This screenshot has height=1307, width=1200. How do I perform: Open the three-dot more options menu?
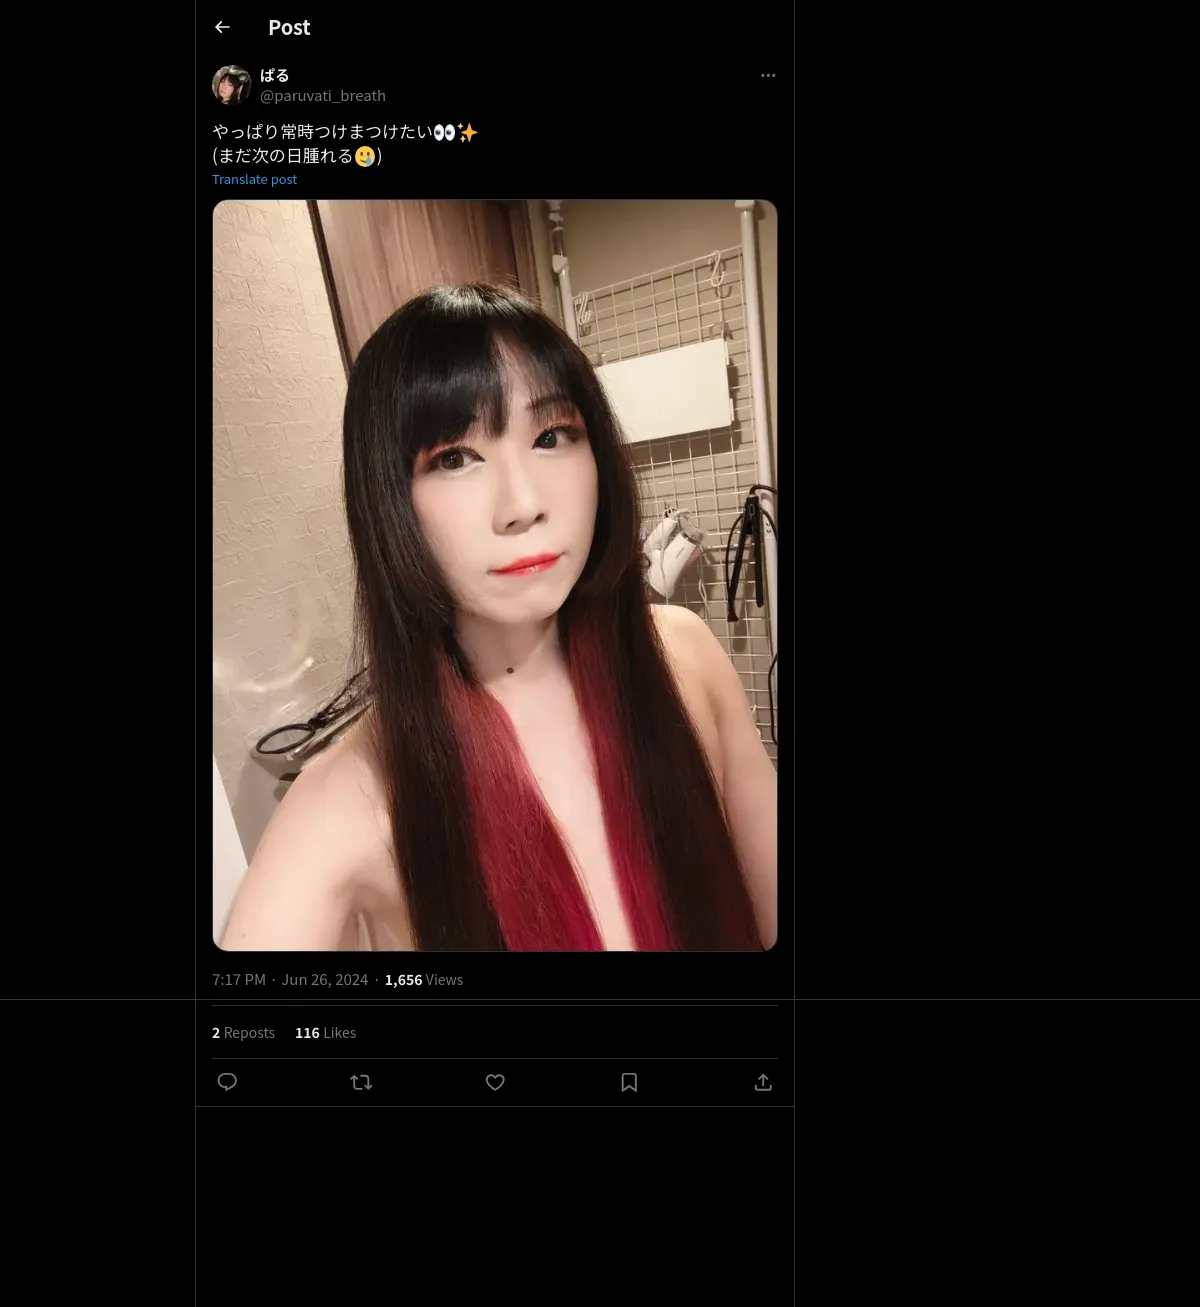coord(768,75)
